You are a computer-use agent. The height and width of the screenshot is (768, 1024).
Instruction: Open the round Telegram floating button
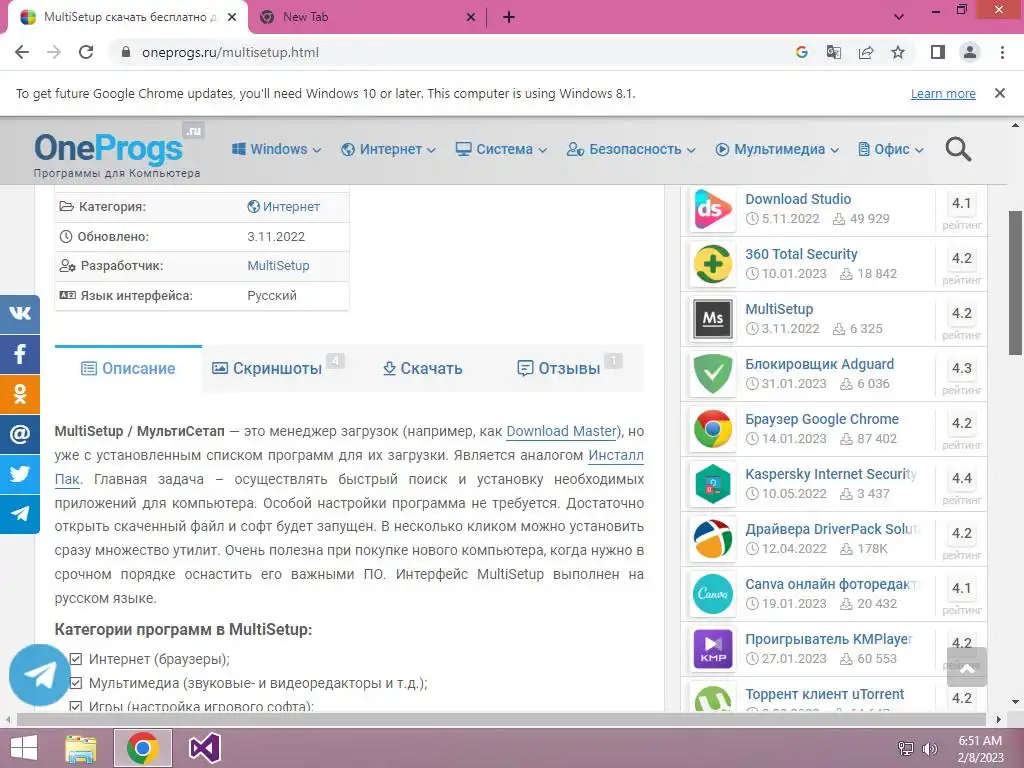[x=39, y=675]
